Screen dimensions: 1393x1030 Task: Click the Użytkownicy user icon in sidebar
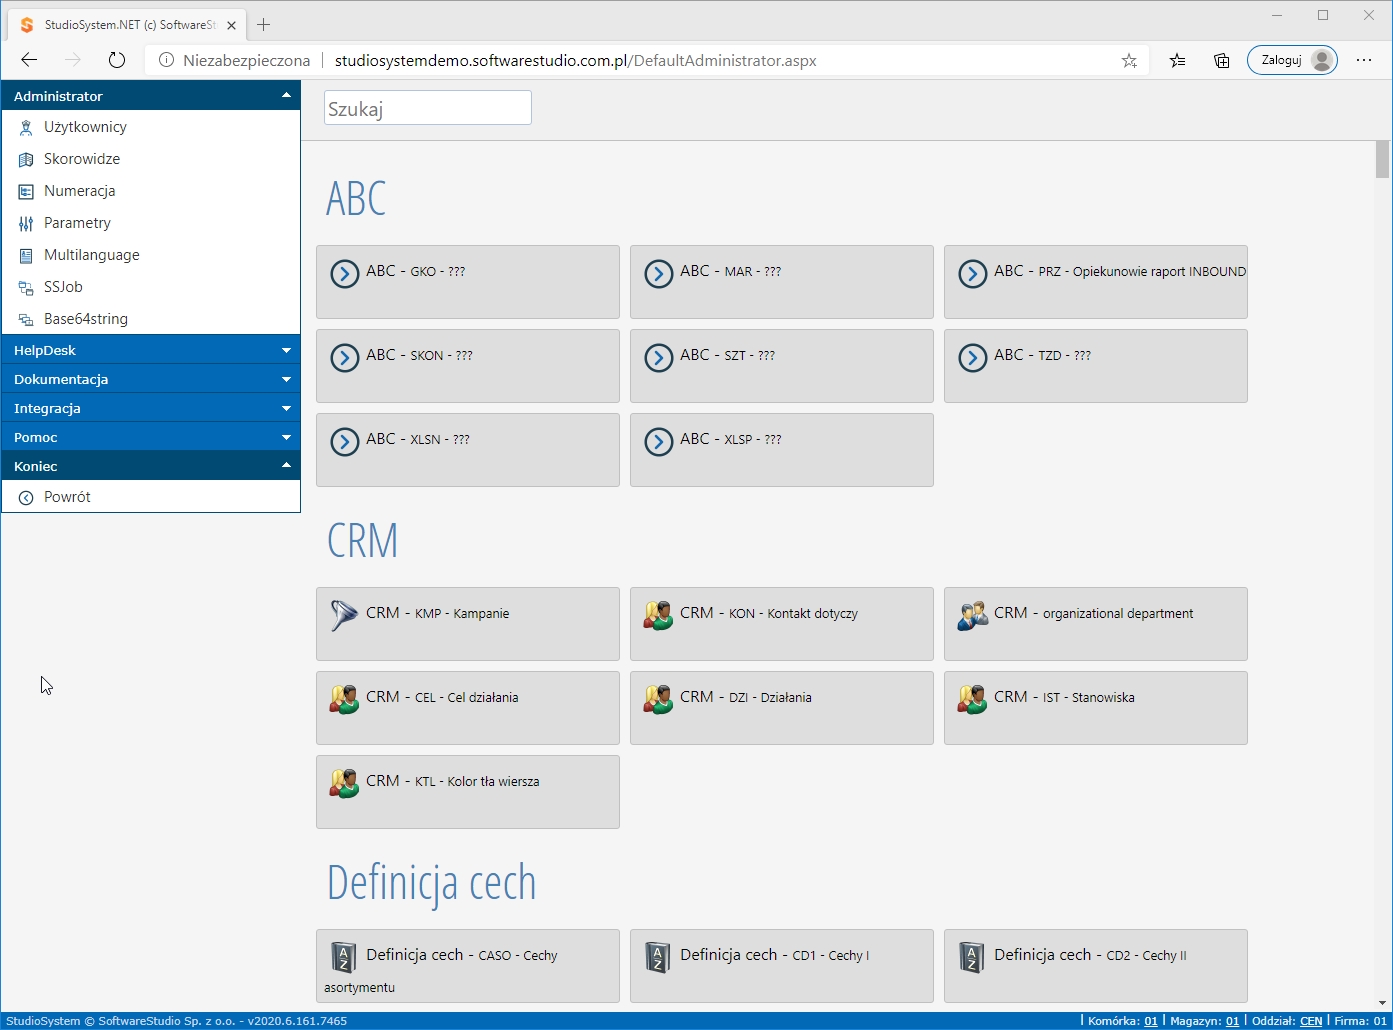(26, 128)
